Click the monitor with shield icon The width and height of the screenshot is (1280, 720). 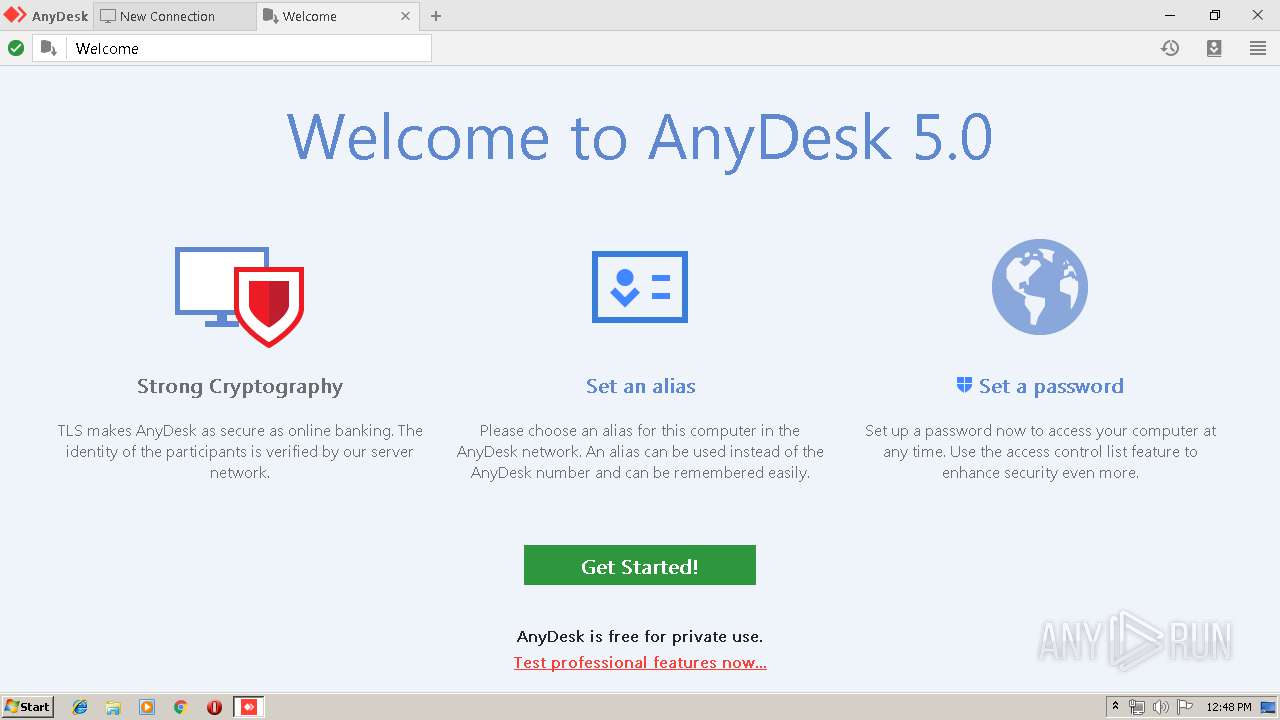tap(240, 297)
